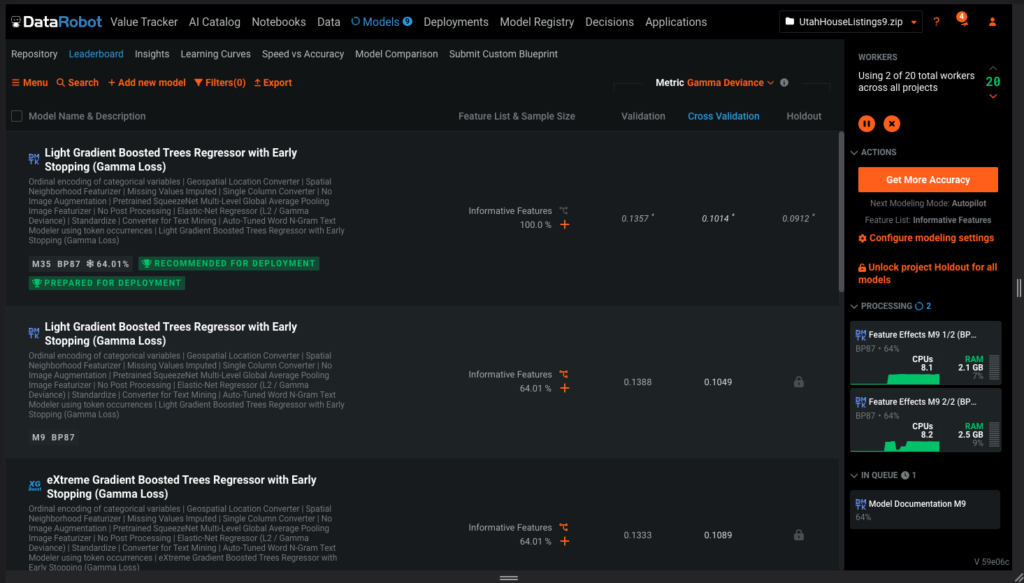Screen dimensions: 1024x583
Task: Open the Speed vs Accuracy subtab
Action: pos(303,54)
